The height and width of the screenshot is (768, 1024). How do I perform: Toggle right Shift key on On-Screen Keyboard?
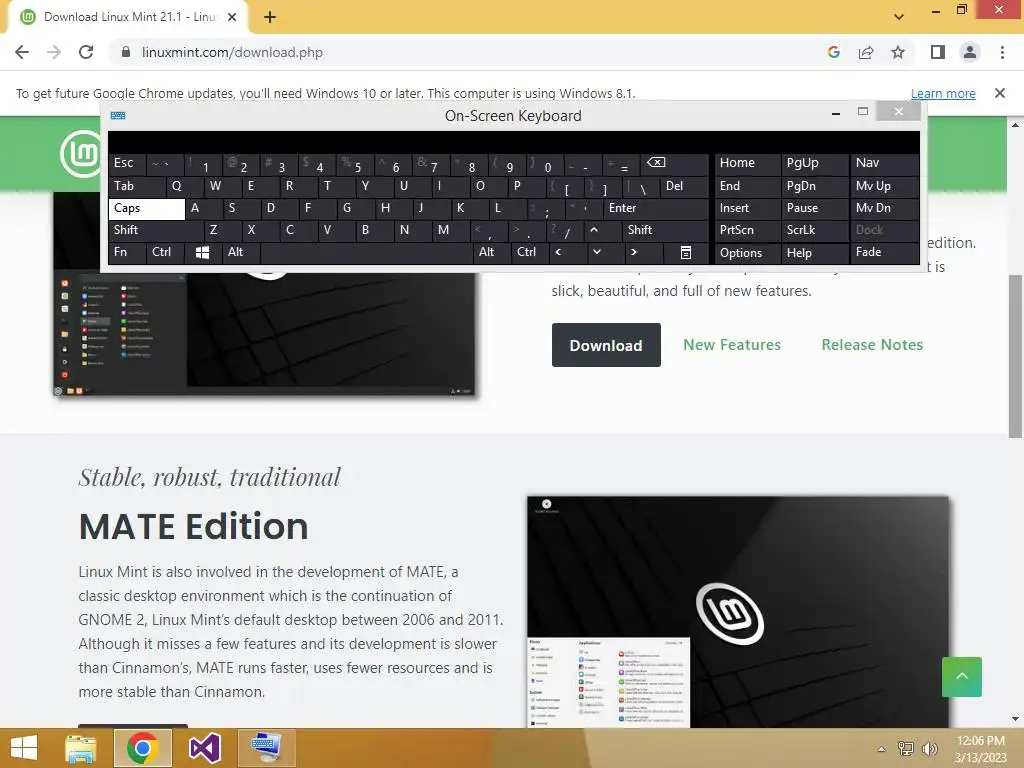[x=665, y=230]
